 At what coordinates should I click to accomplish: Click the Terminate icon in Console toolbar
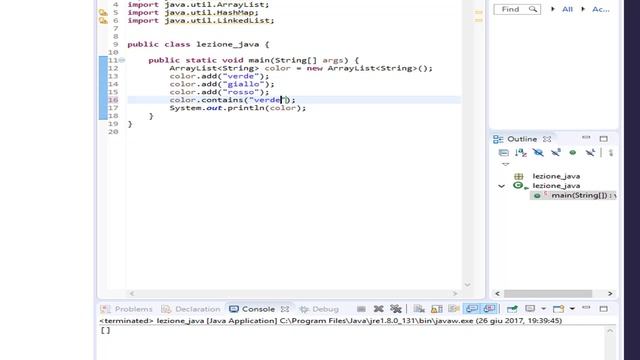(x=361, y=309)
